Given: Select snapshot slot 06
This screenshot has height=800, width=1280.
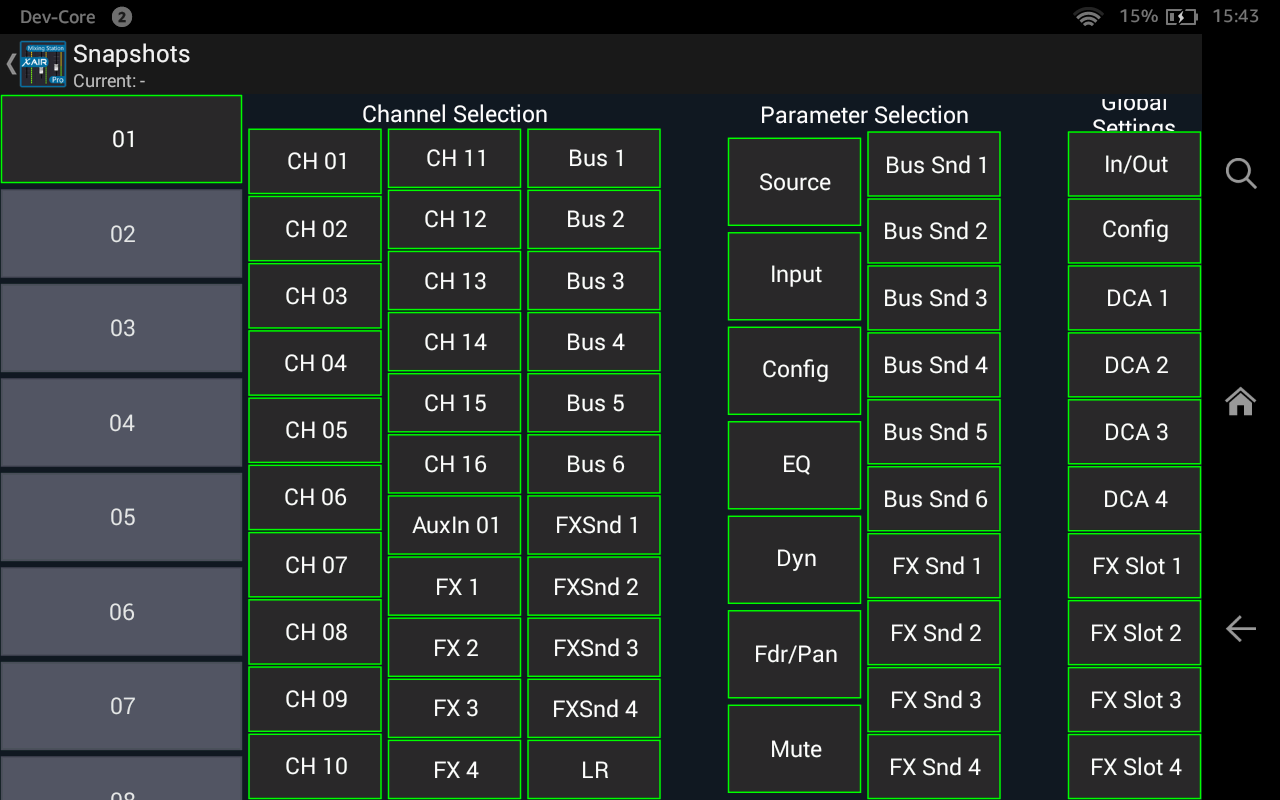Looking at the screenshot, I should (122, 612).
